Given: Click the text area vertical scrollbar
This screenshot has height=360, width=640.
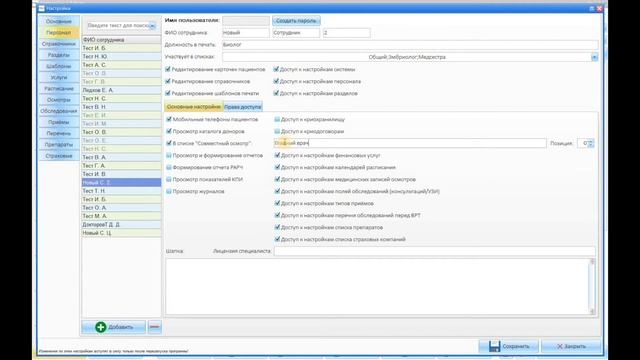Looking at the screenshot, I should coord(592,287).
